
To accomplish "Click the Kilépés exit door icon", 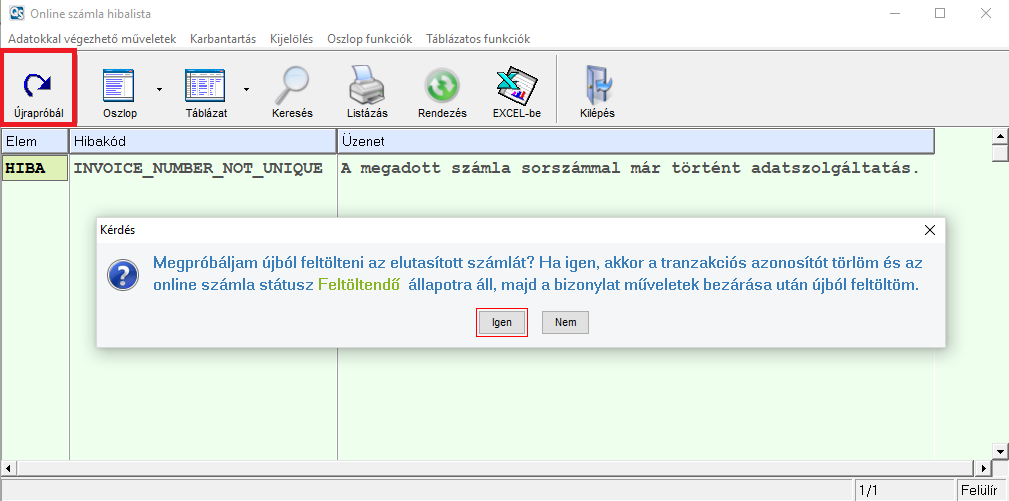I will point(597,86).
